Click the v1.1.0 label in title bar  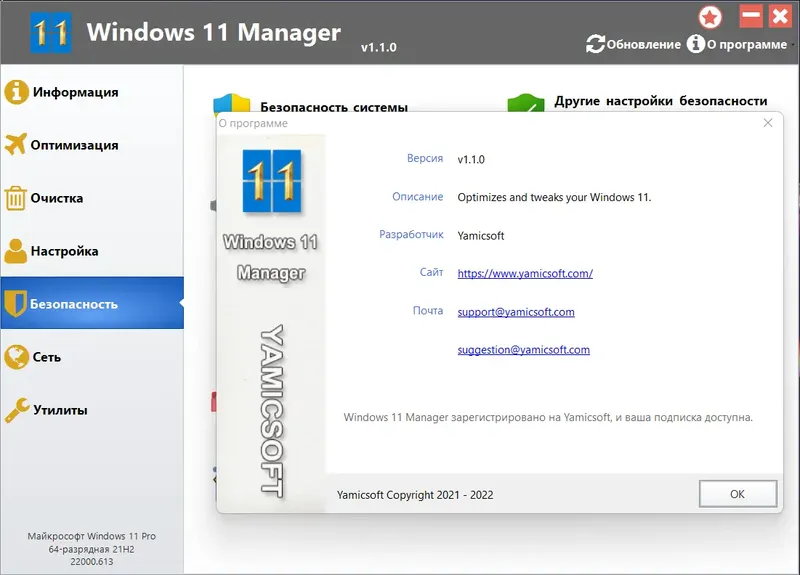click(379, 47)
